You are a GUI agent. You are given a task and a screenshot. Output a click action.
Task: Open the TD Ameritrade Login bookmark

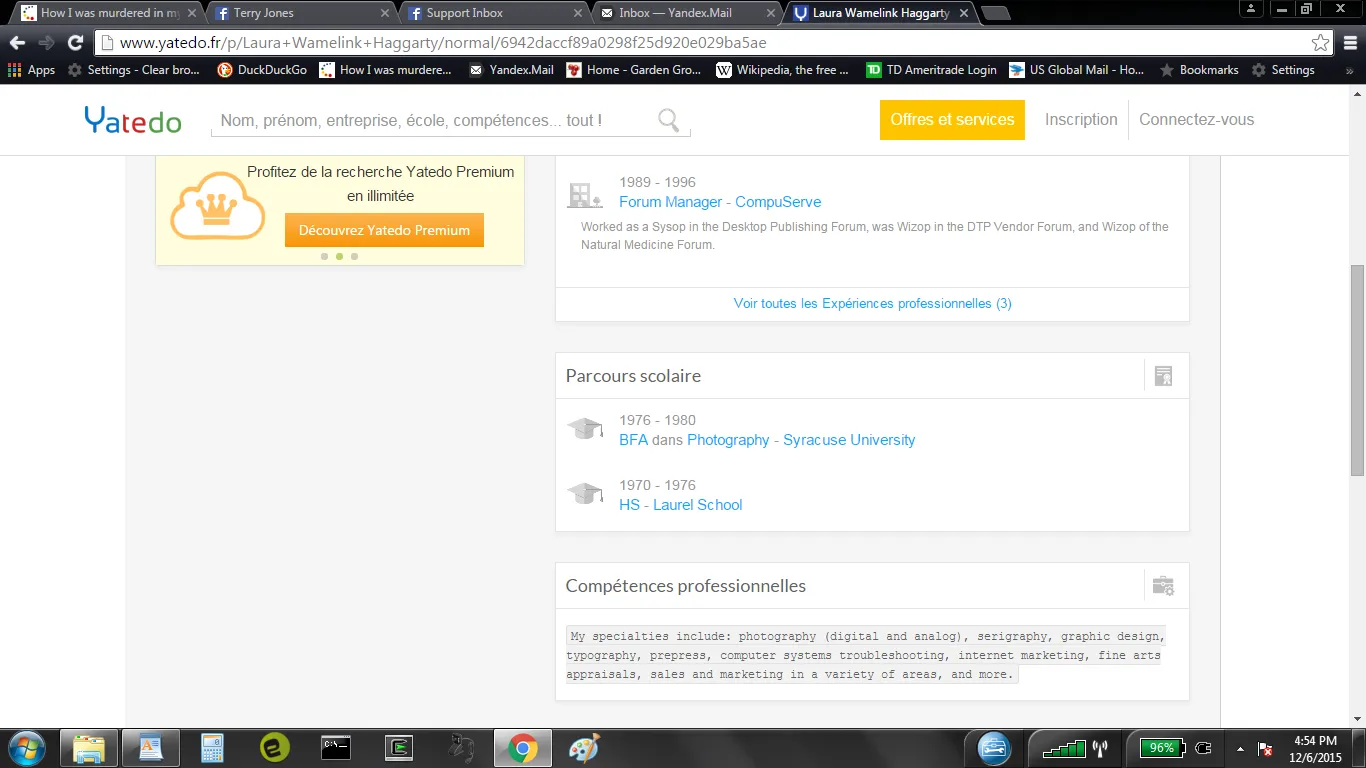(931, 70)
